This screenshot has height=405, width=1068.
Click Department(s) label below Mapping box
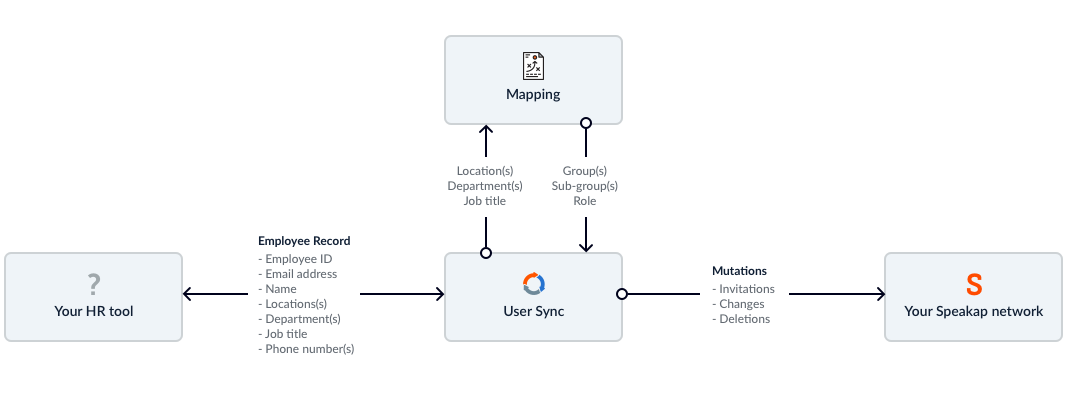(485, 186)
